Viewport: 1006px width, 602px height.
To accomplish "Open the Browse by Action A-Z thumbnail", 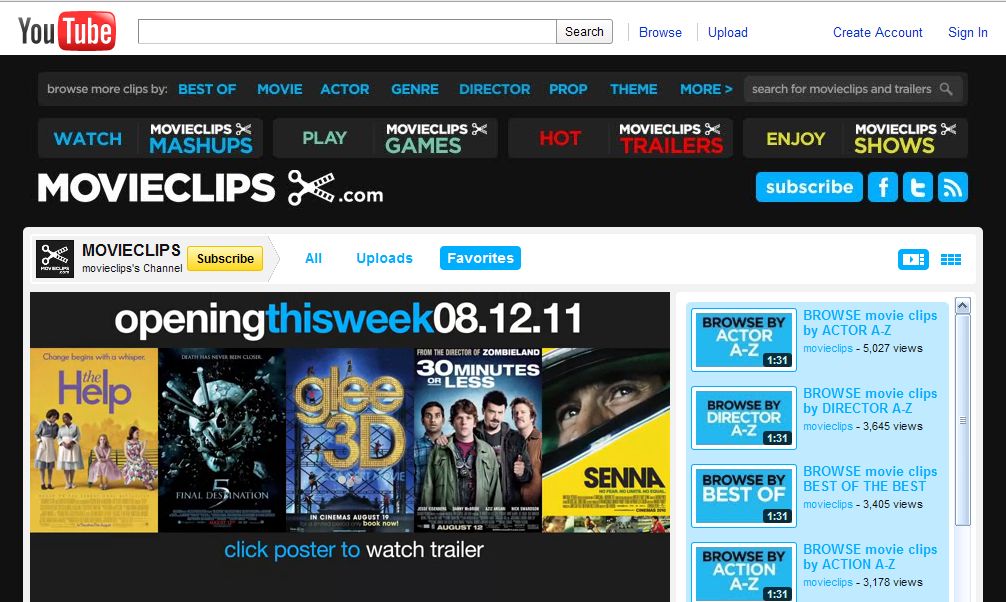I will click(x=744, y=572).
